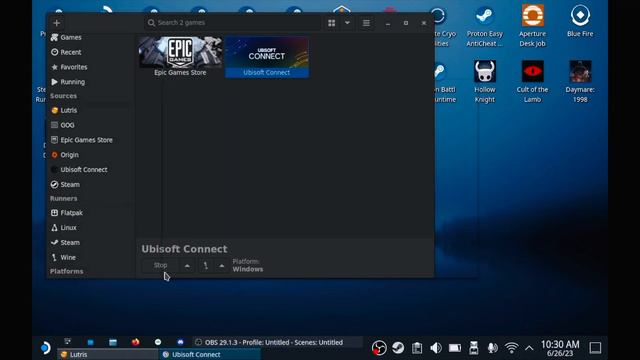Click the Sources section header
Image resolution: width=640 pixels, height=360 pixels.
coord(63,96)
